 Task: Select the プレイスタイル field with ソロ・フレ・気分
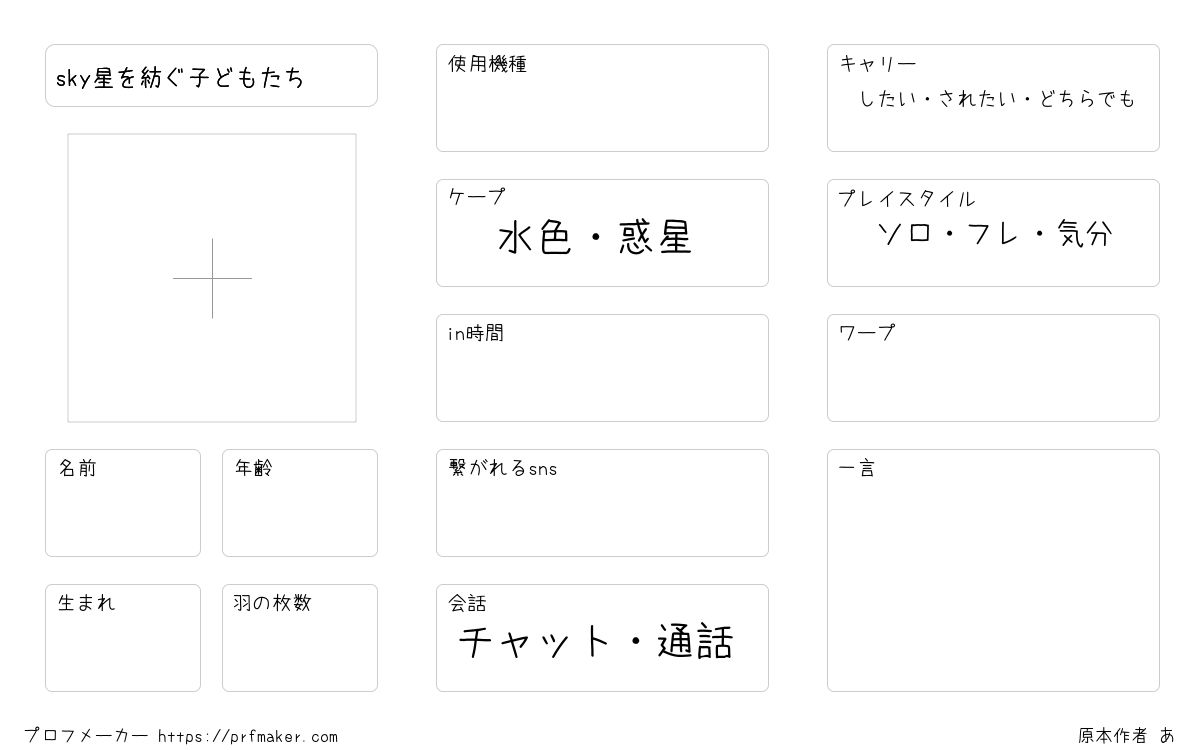click(x=993, y=233)
